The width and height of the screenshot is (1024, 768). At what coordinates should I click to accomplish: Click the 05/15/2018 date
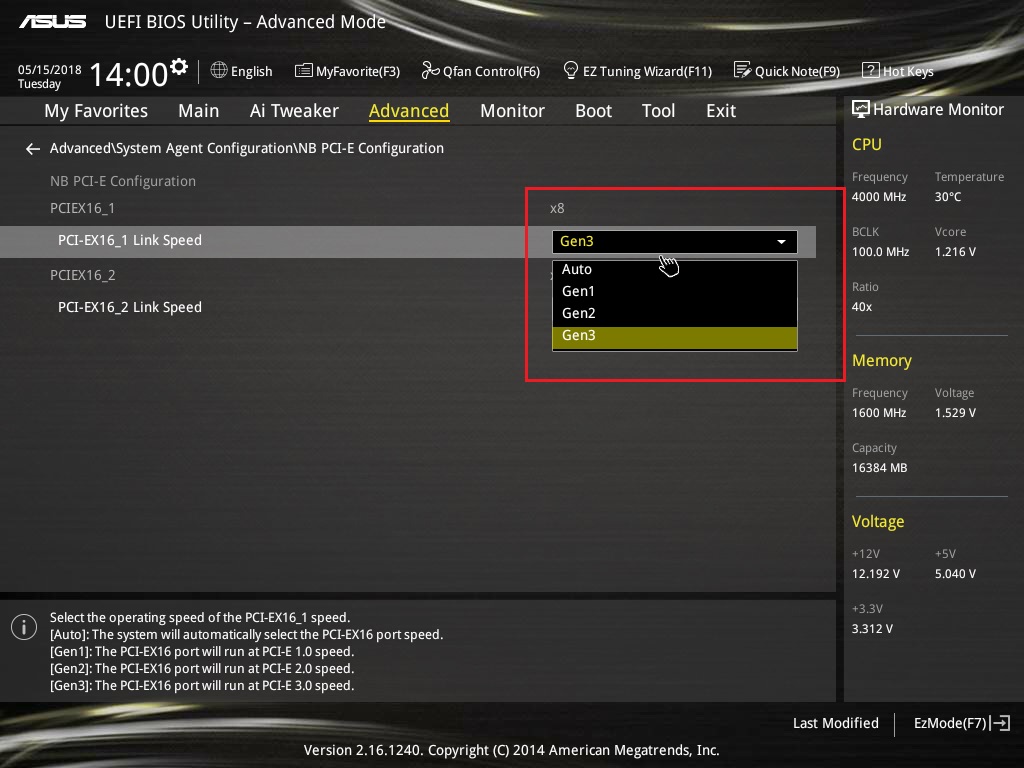[x=50, y=70]
